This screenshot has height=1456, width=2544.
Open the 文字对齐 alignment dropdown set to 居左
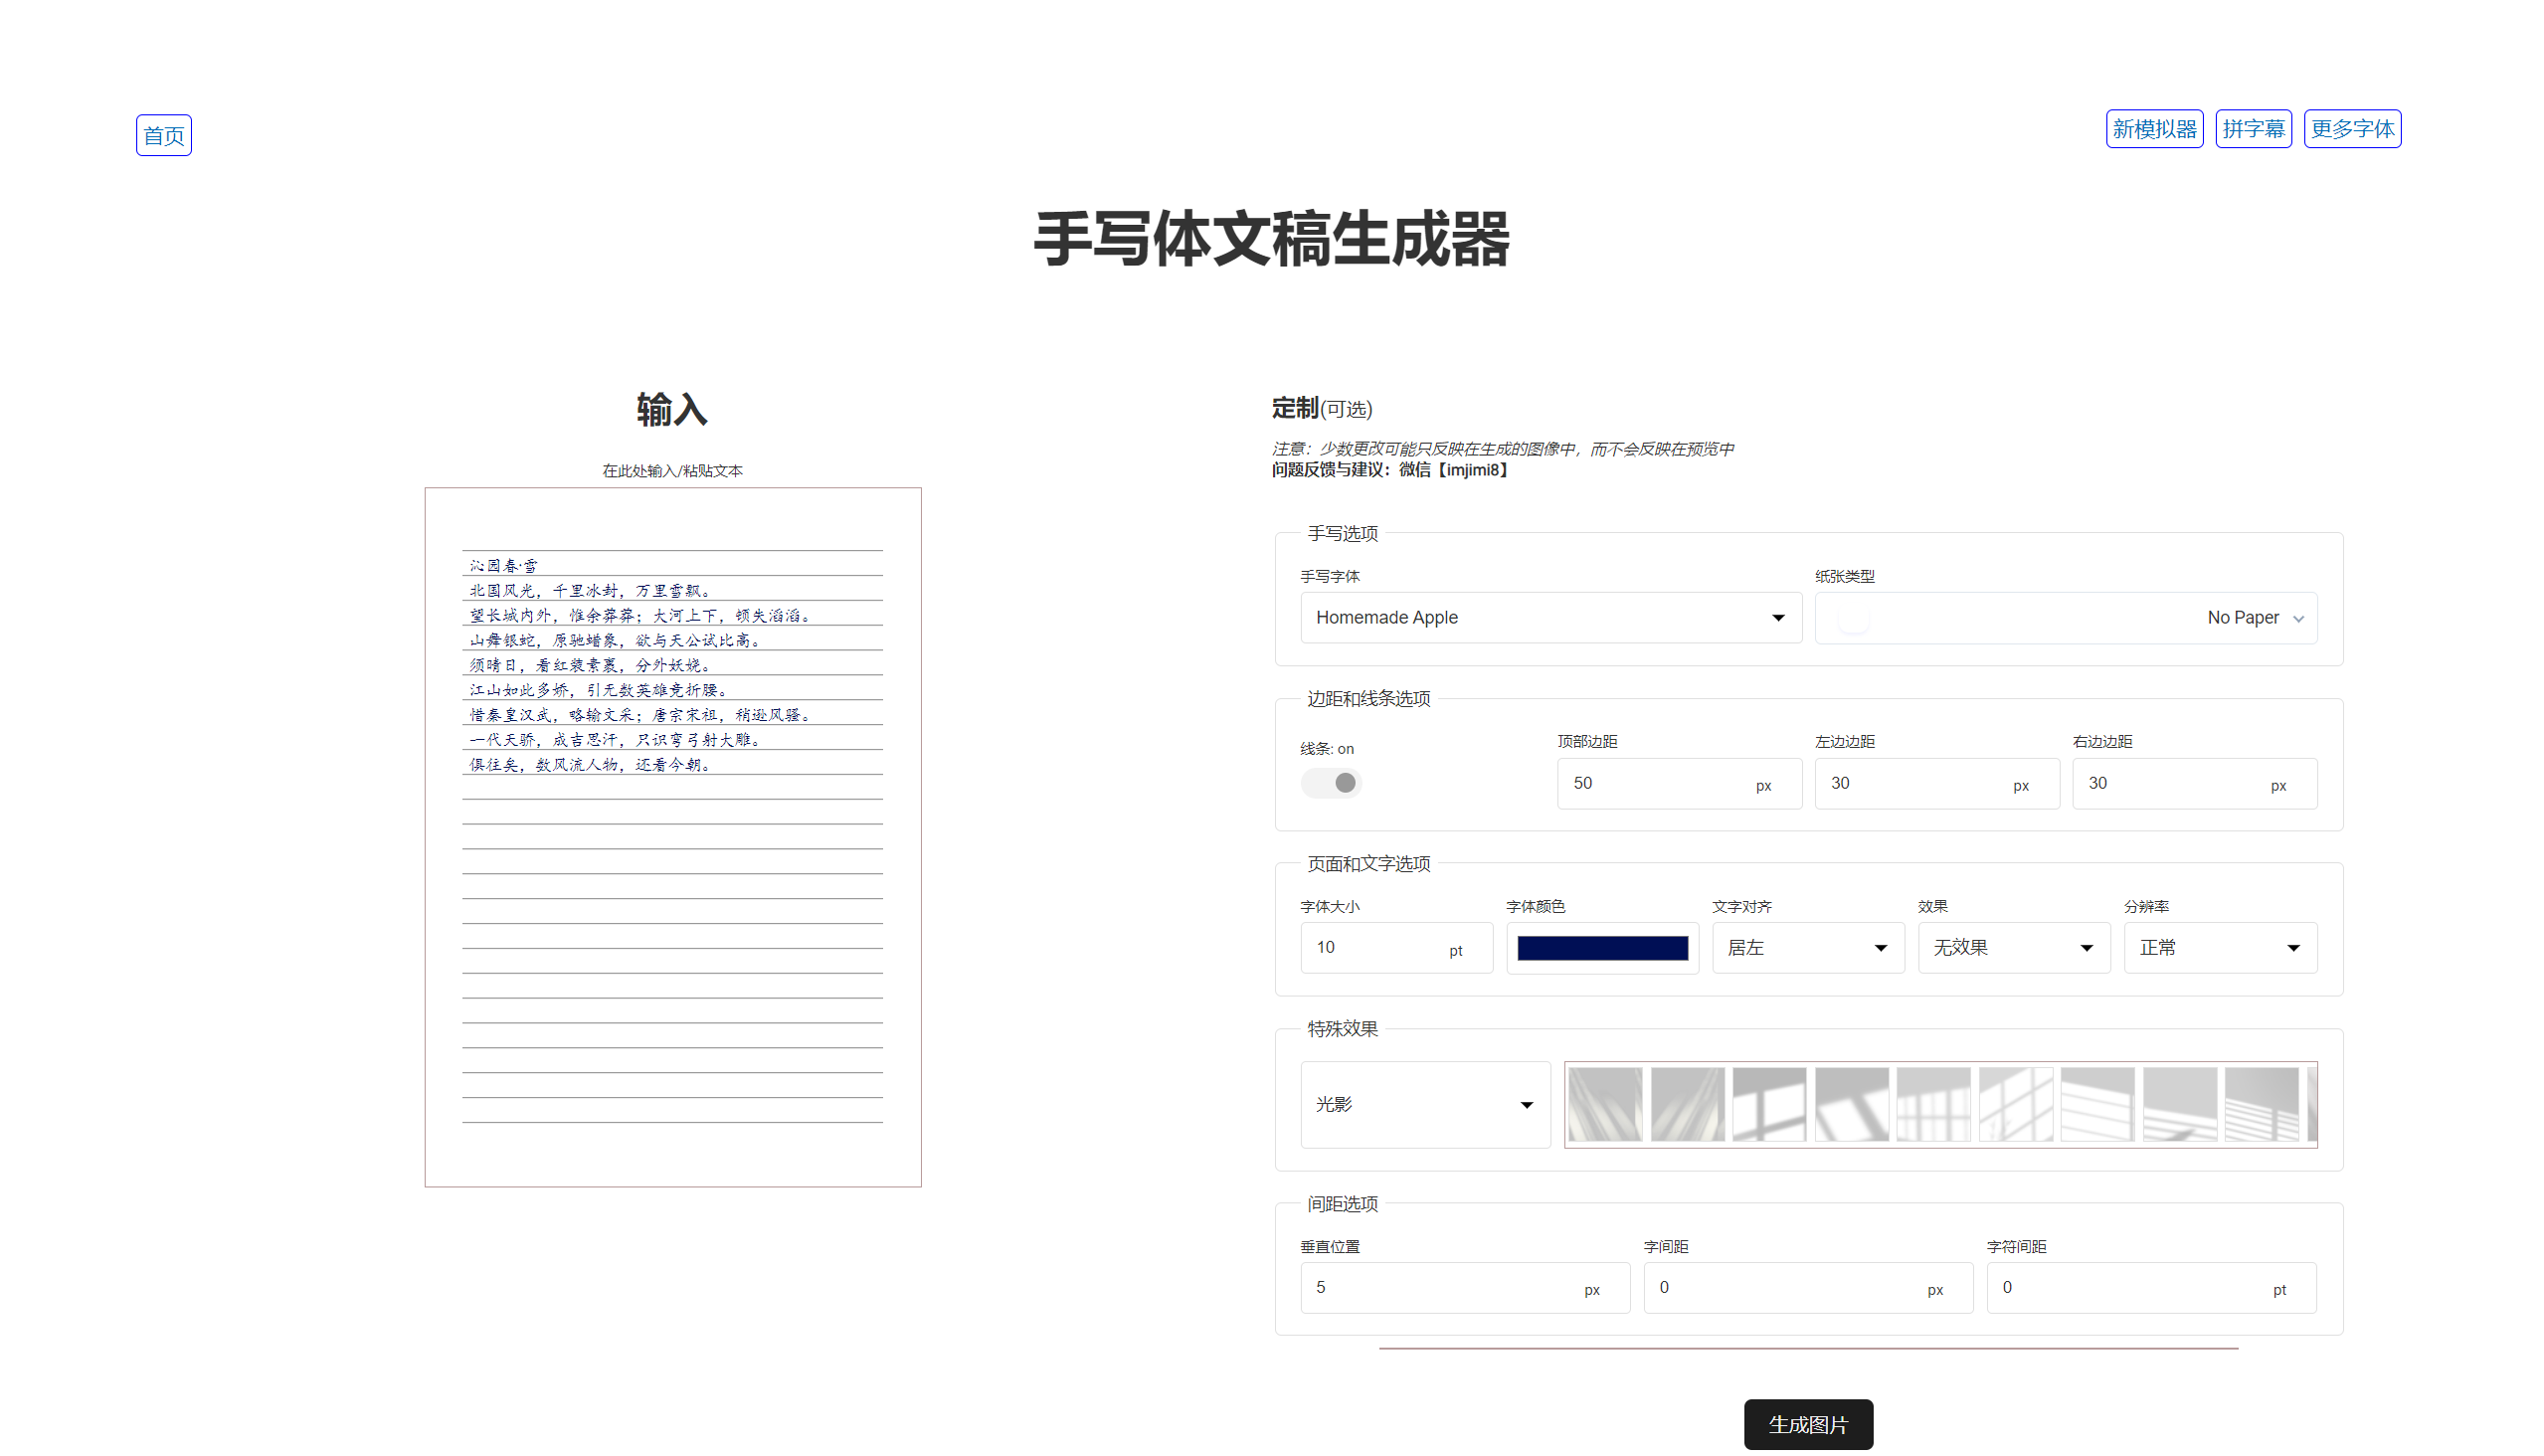pyautogui.click(x=1808, y=947)
